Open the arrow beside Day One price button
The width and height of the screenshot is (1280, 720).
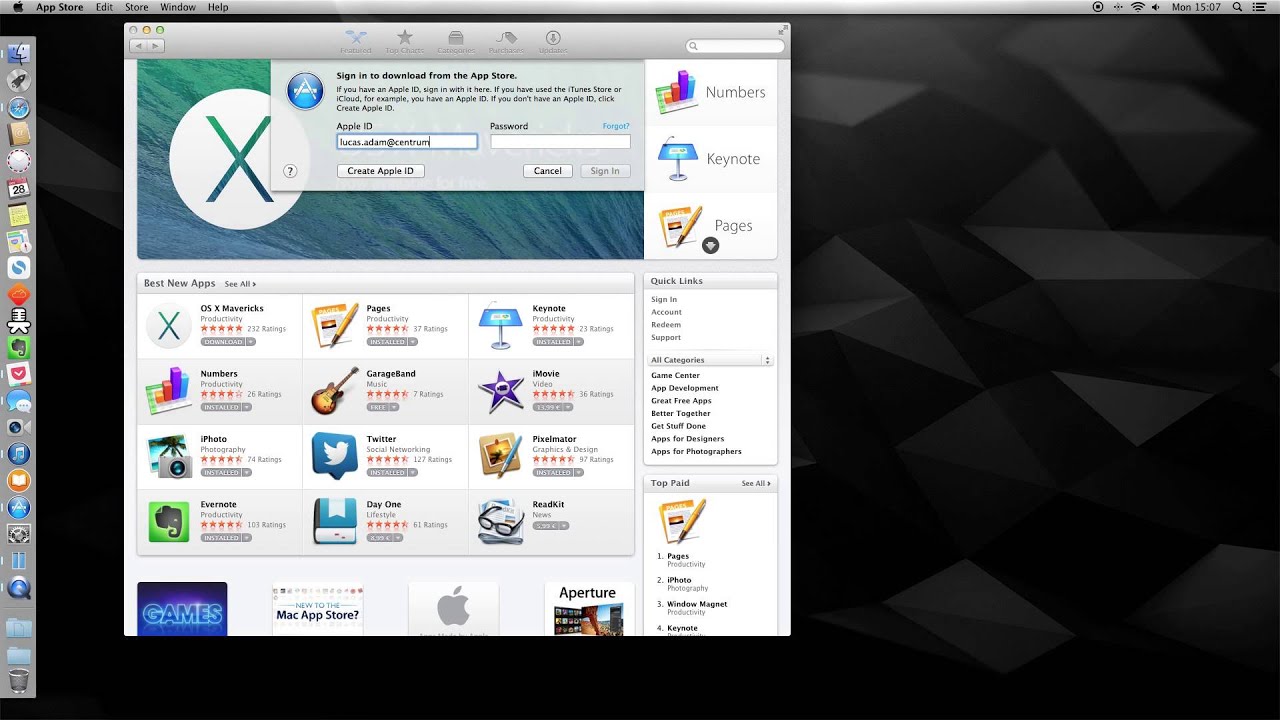point(398,538)
